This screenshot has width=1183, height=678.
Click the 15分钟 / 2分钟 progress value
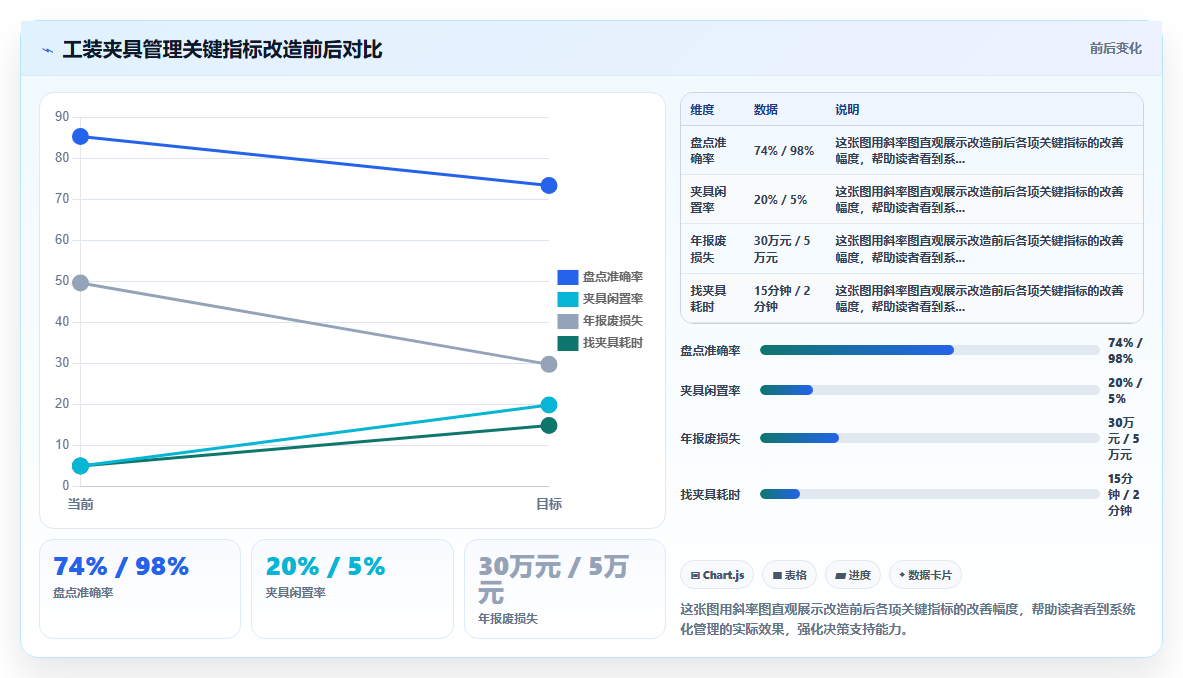(x=1123, y=495)
